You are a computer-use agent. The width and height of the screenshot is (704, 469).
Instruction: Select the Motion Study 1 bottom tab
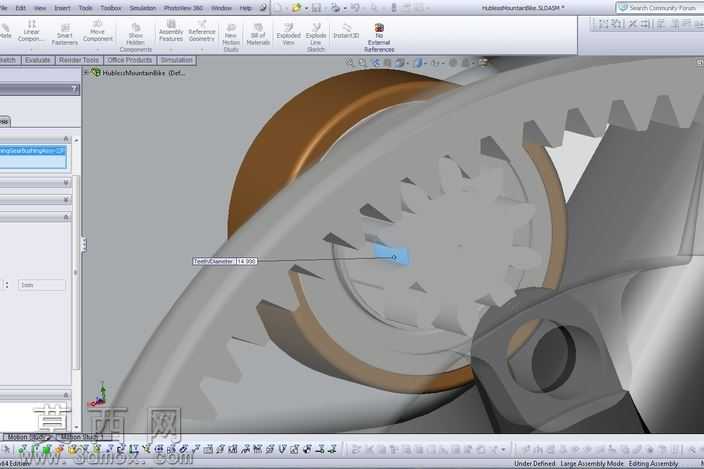pyautogui.click(x=82, y=437)
